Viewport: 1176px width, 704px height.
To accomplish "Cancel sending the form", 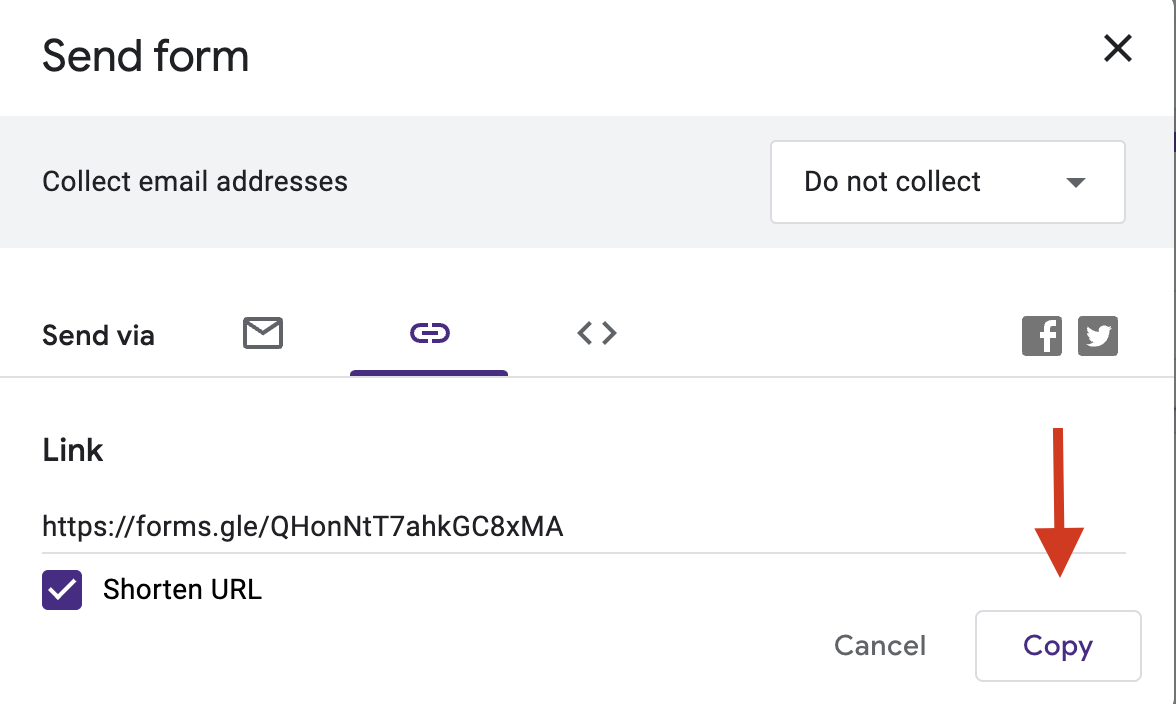I will click(880, 646).
